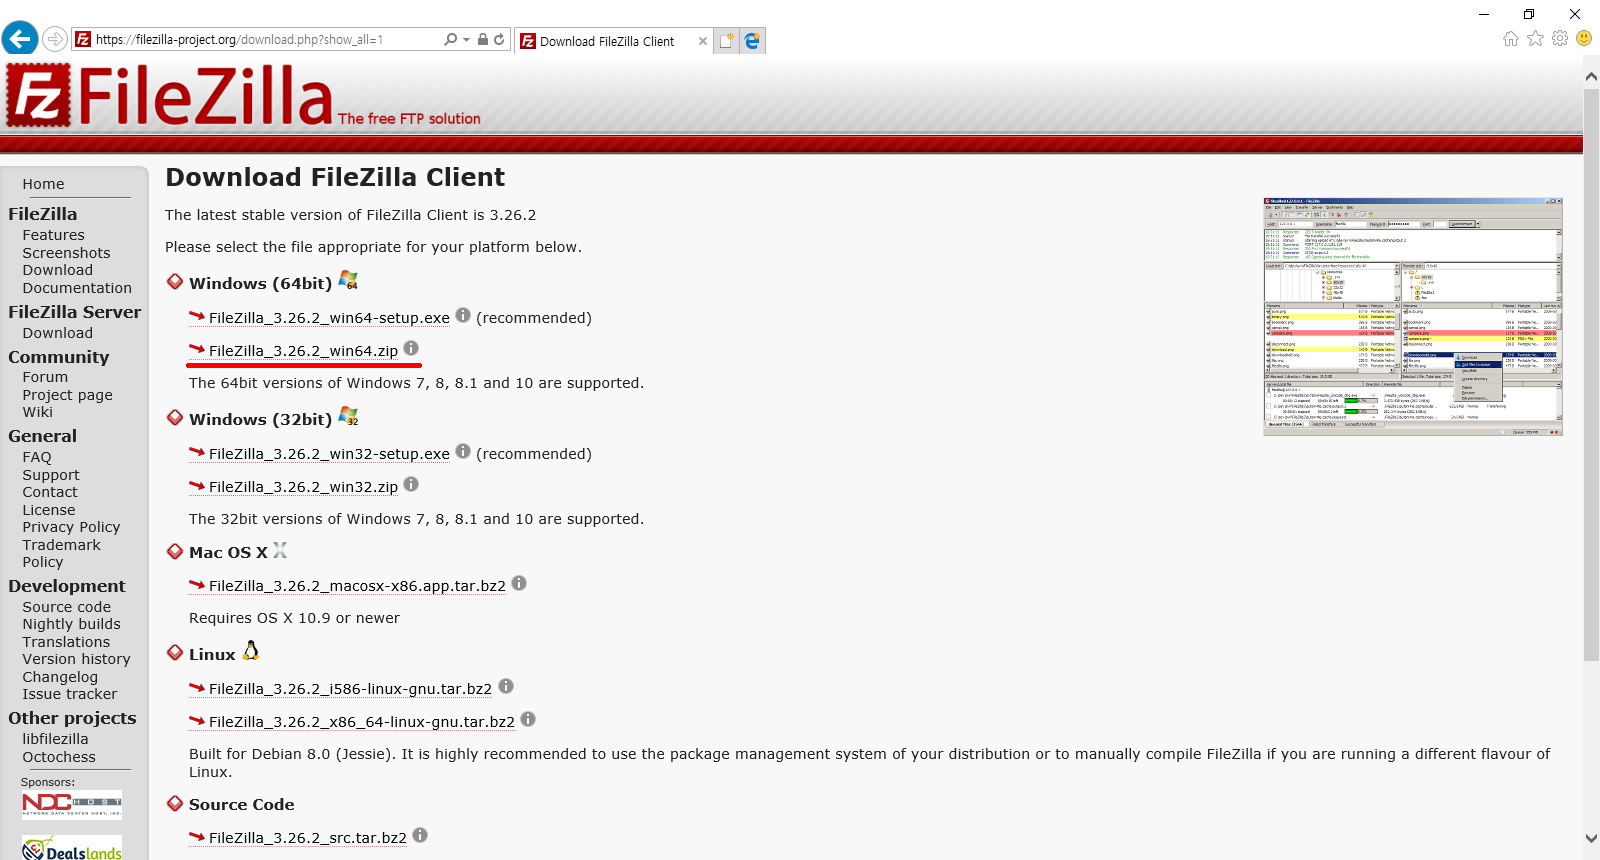Open Home in the sidebar

43,184
